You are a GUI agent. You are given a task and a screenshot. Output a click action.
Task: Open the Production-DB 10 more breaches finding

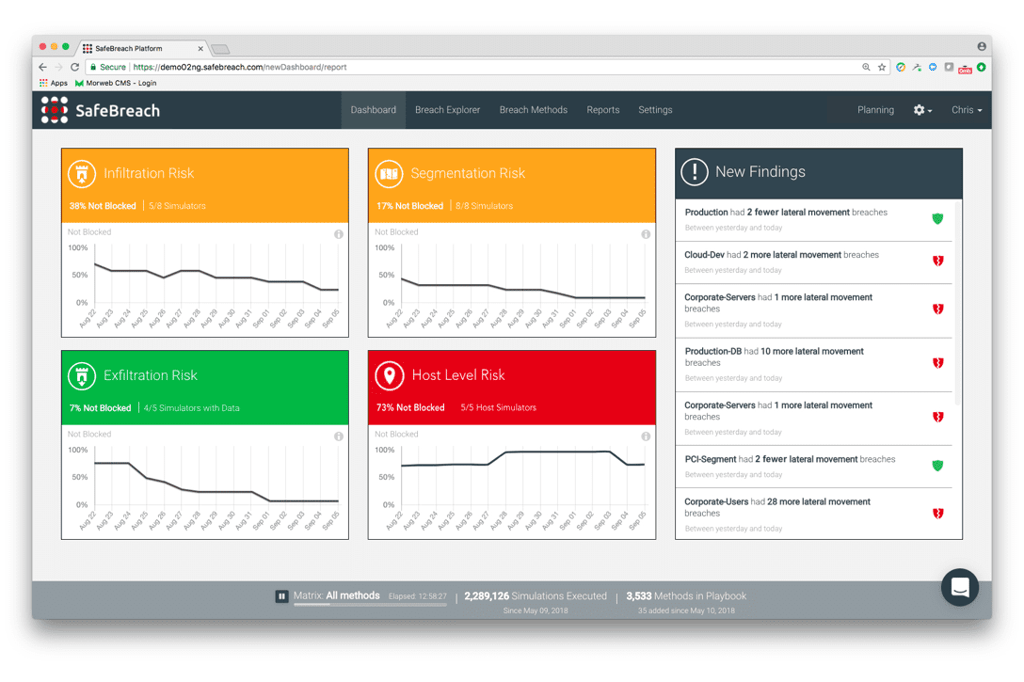click(x=814, y=365)
